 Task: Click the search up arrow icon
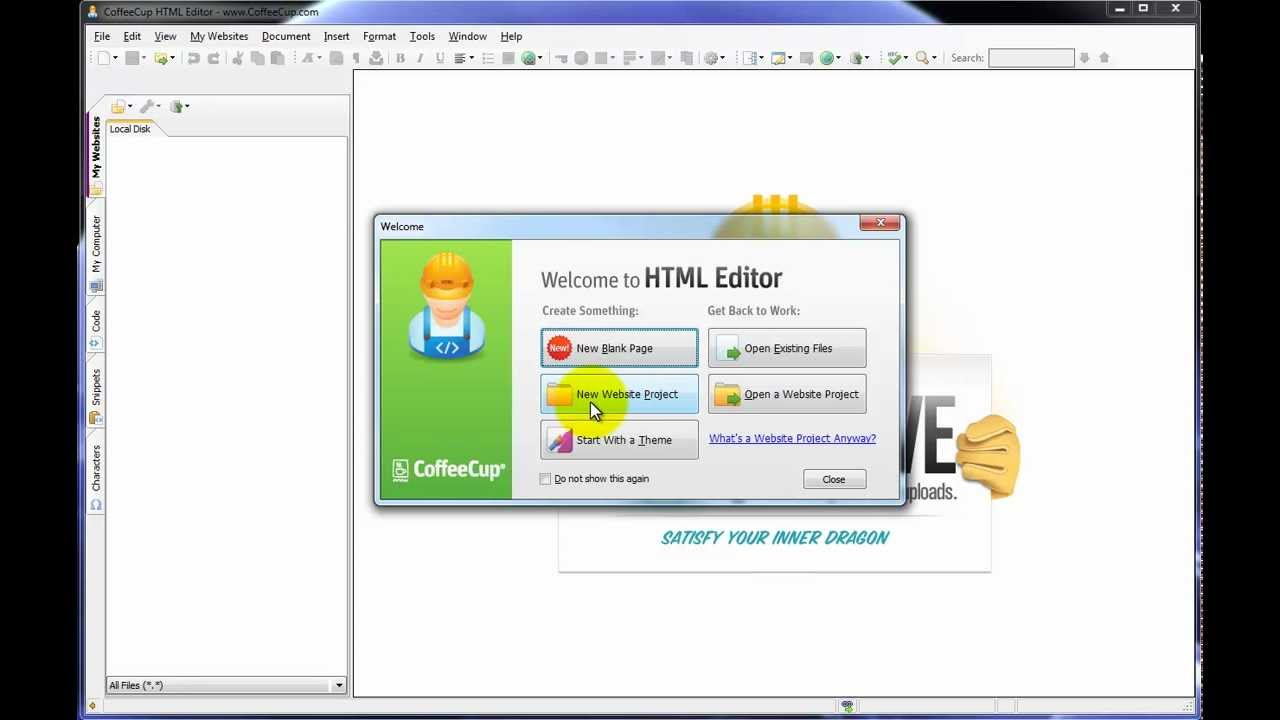coord(1104,58)
